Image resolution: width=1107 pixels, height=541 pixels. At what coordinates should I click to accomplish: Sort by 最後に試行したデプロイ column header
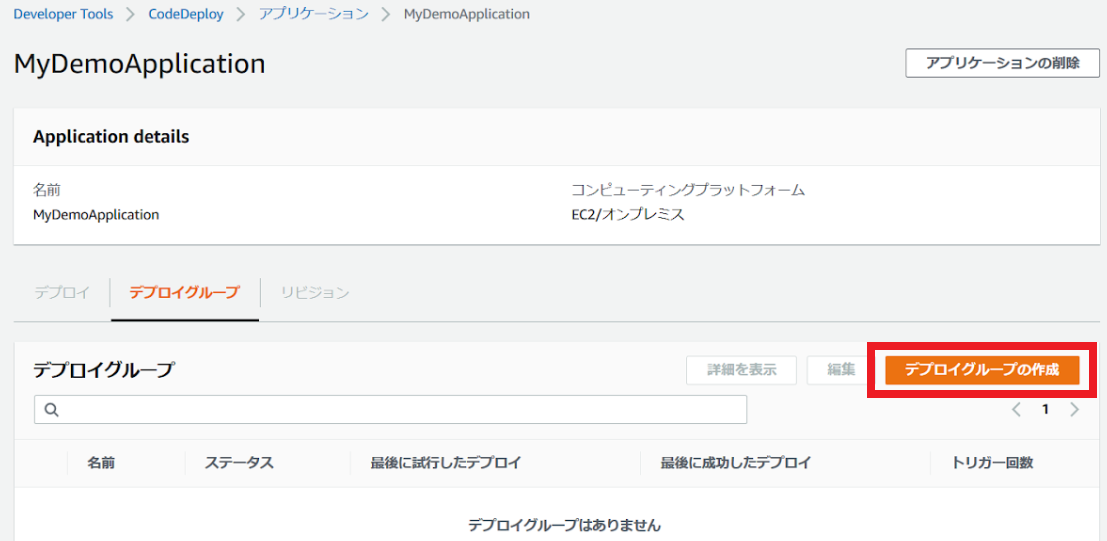click(x=445, y=463)
